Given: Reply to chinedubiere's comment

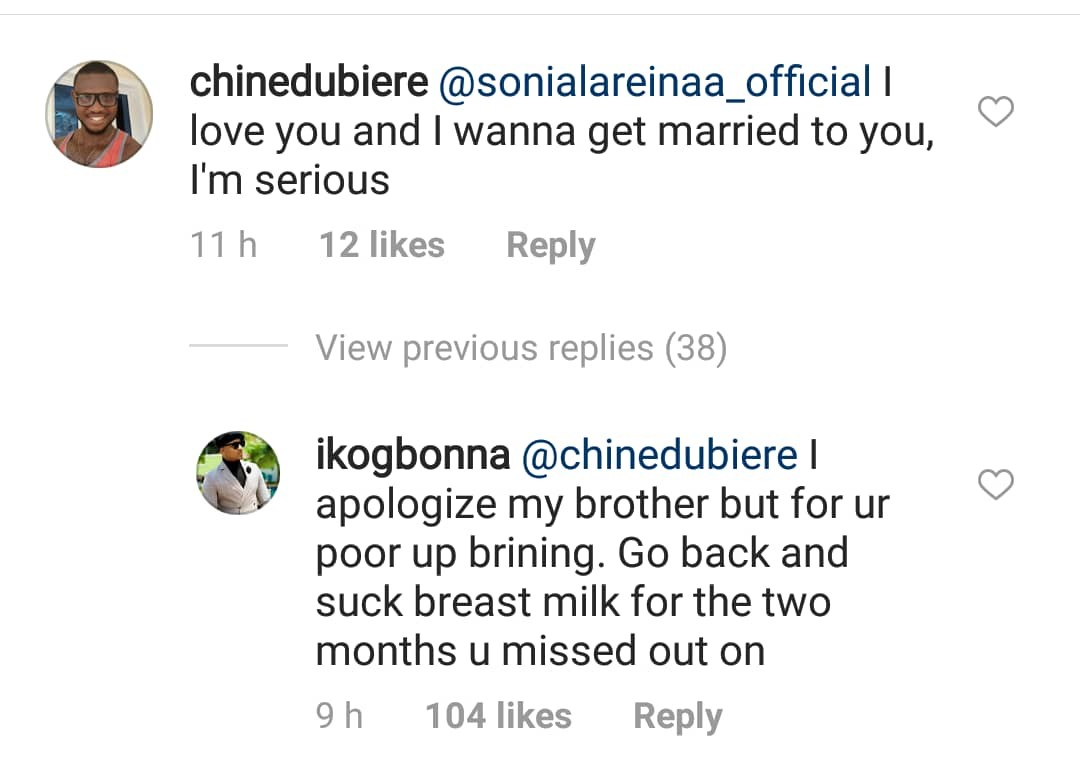Looking at the screenshot, I should (550, 245).
